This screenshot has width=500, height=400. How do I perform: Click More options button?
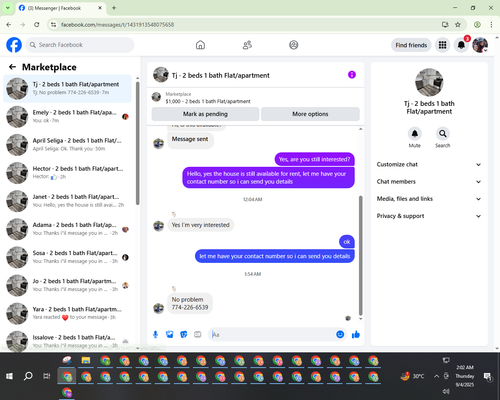point(310,114)
